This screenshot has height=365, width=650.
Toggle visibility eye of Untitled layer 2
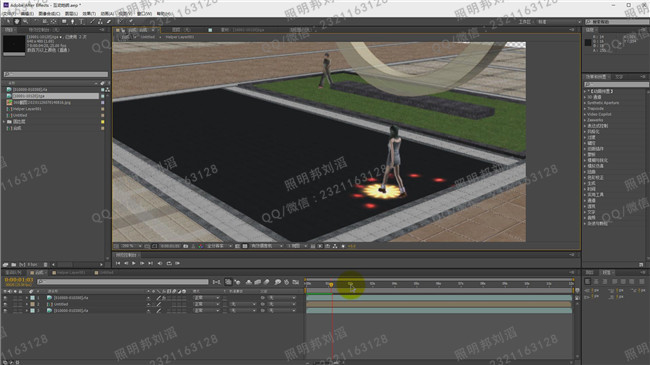pos(5,304)
